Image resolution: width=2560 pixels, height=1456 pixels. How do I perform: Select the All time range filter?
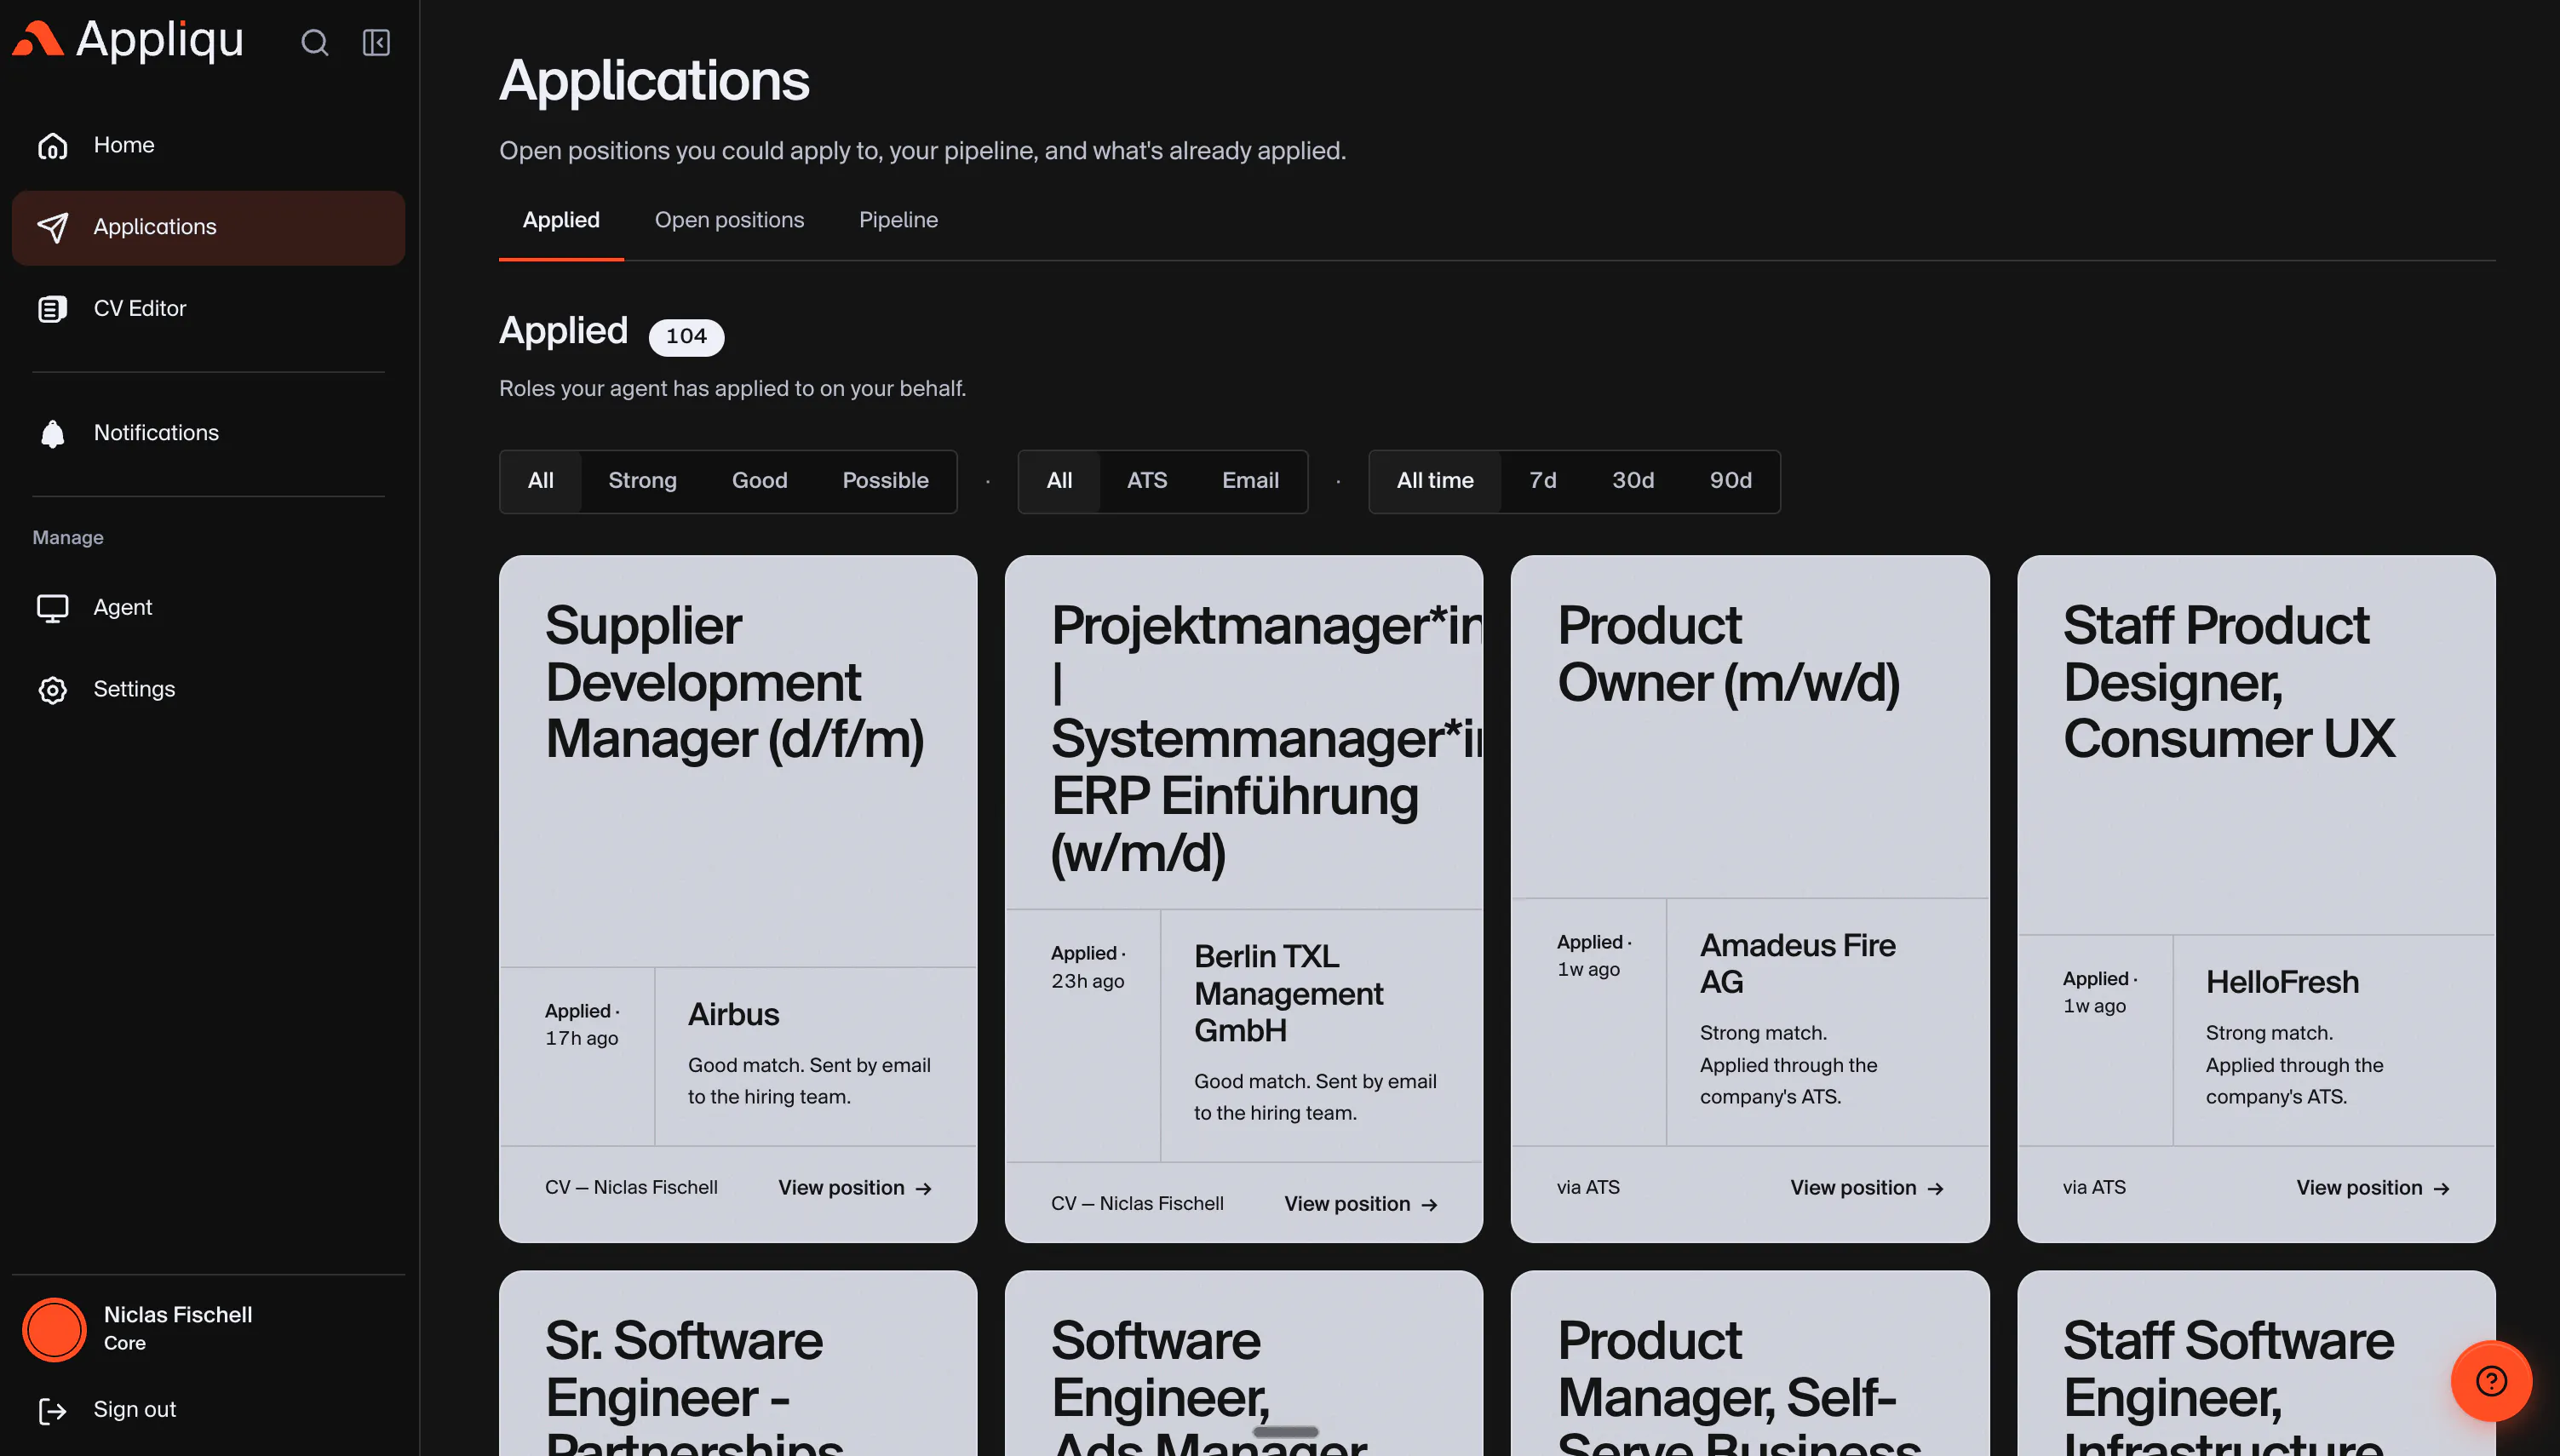[x=1434, y=481]
